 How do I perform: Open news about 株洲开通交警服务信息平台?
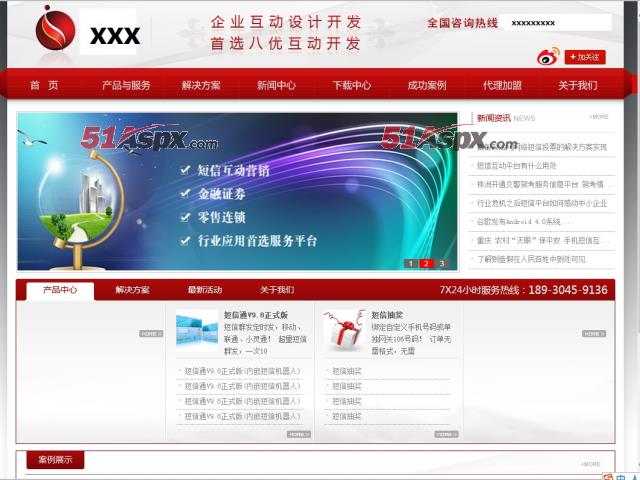click(x=544, y=184)
